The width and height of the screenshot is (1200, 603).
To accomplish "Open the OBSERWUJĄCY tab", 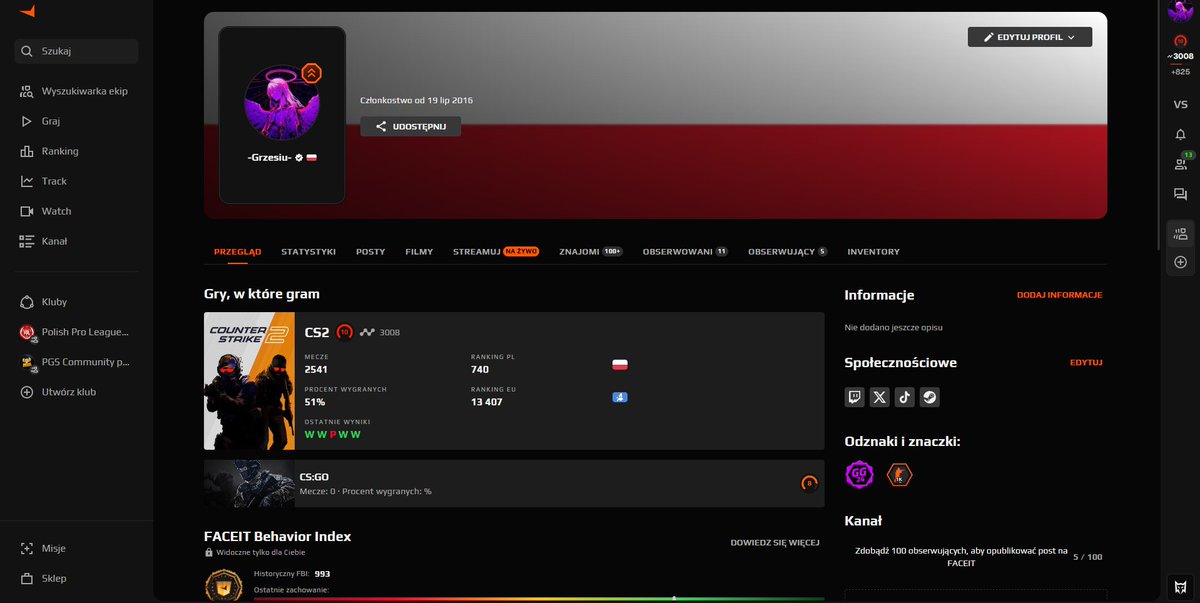I will coord(788,252).
